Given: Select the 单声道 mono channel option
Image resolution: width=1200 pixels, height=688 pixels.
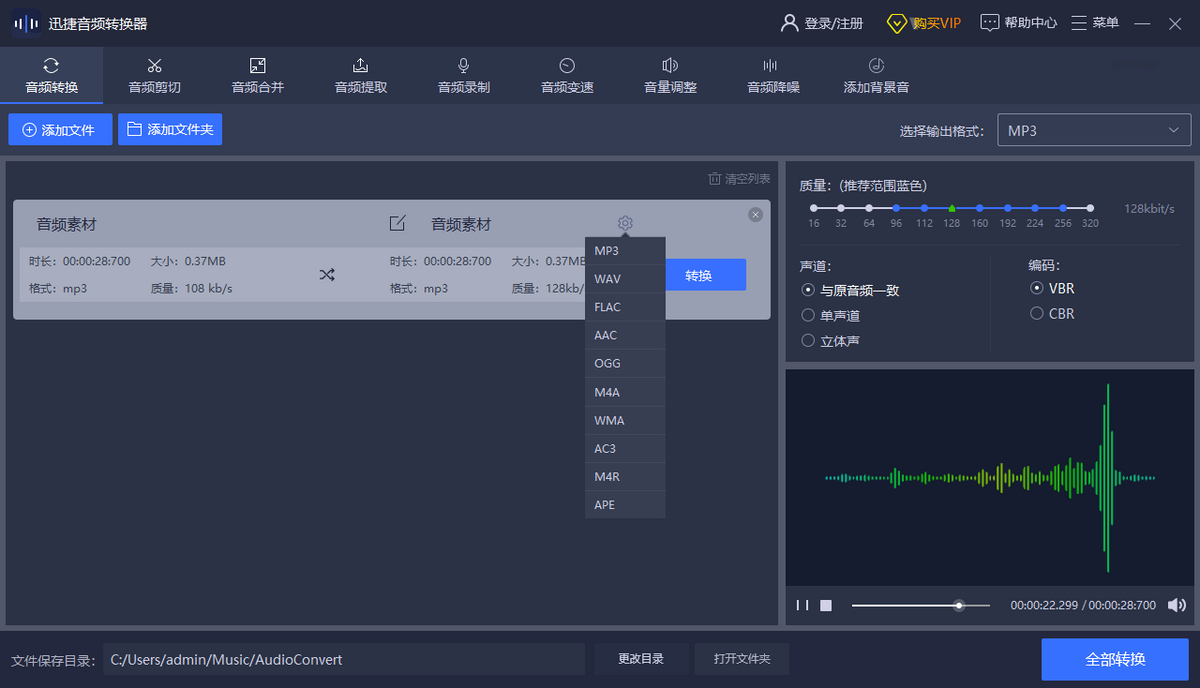Looking at the screenshot, I should coord(835,315).
